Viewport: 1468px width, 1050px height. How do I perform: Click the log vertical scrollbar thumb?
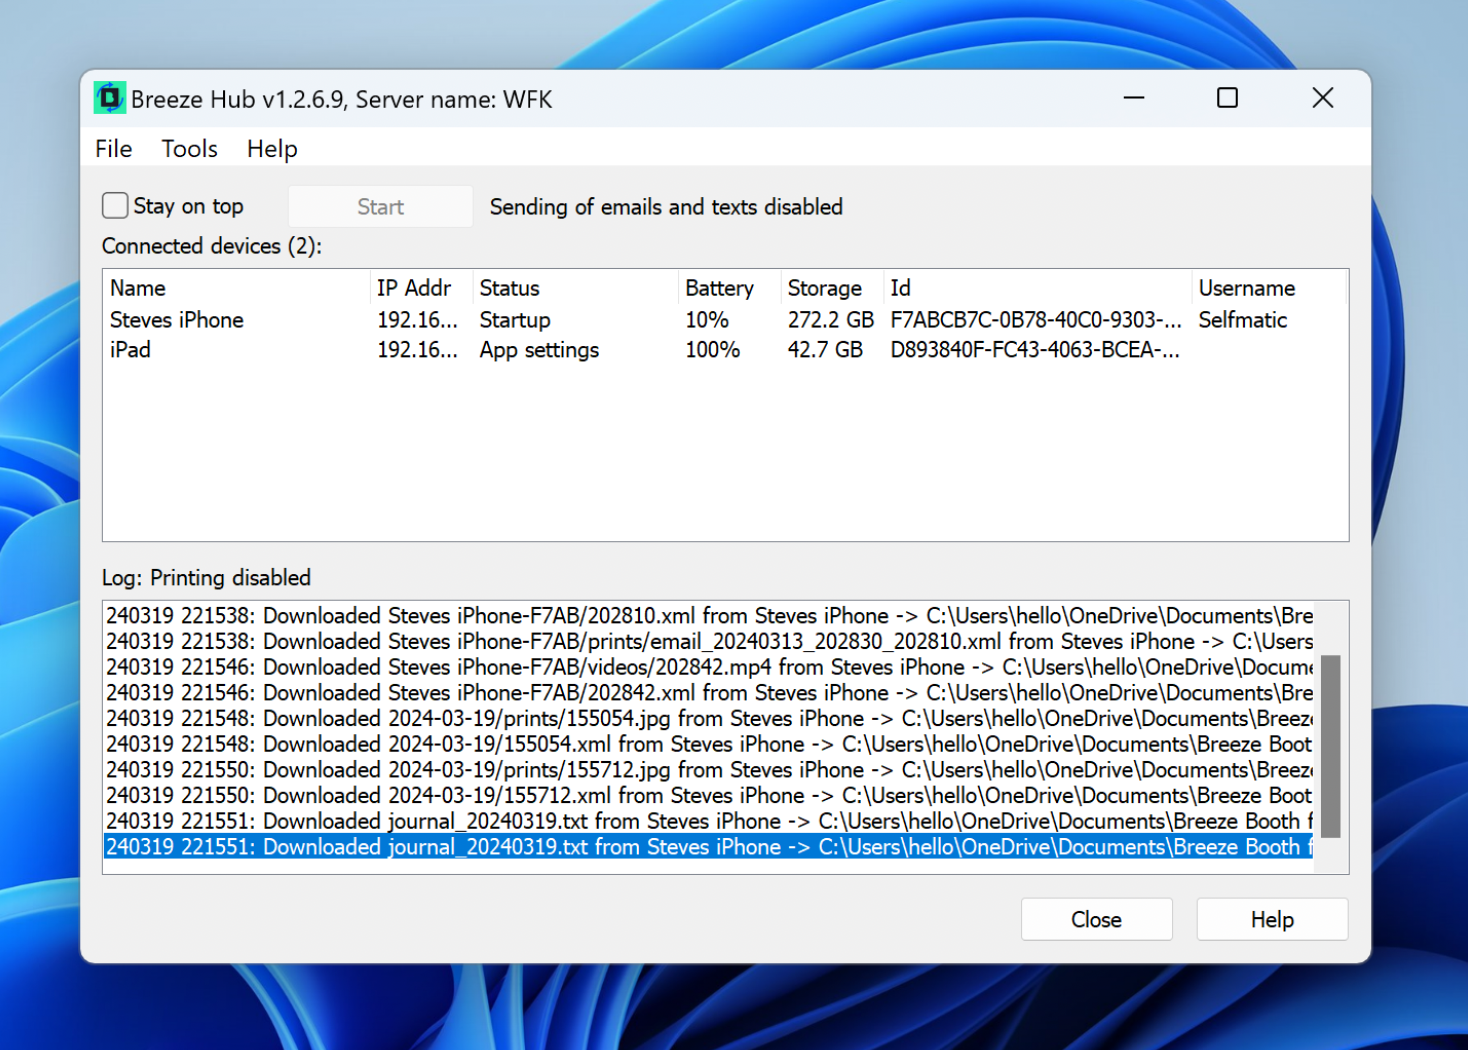[1330, 746]
